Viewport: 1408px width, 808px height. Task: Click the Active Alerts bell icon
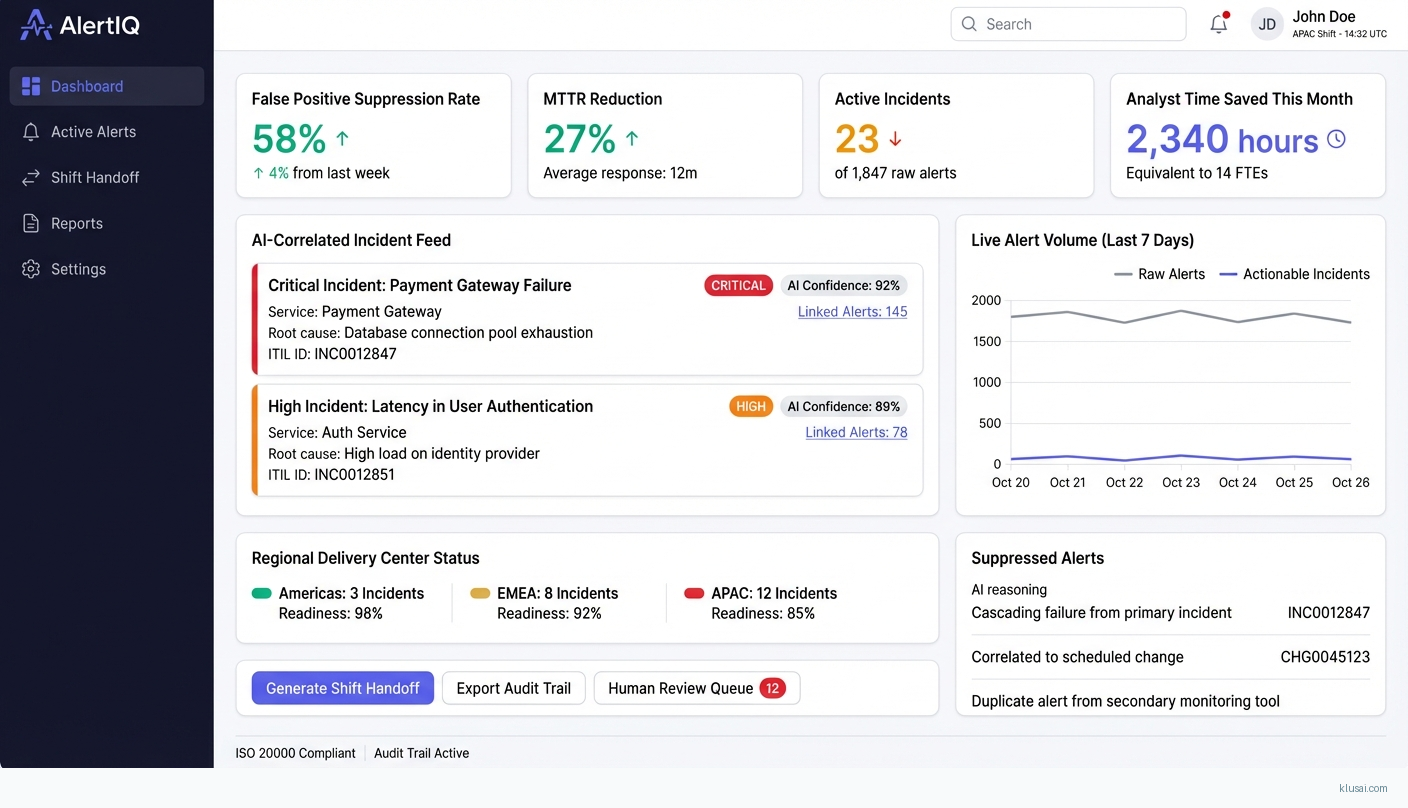[31, 132]
